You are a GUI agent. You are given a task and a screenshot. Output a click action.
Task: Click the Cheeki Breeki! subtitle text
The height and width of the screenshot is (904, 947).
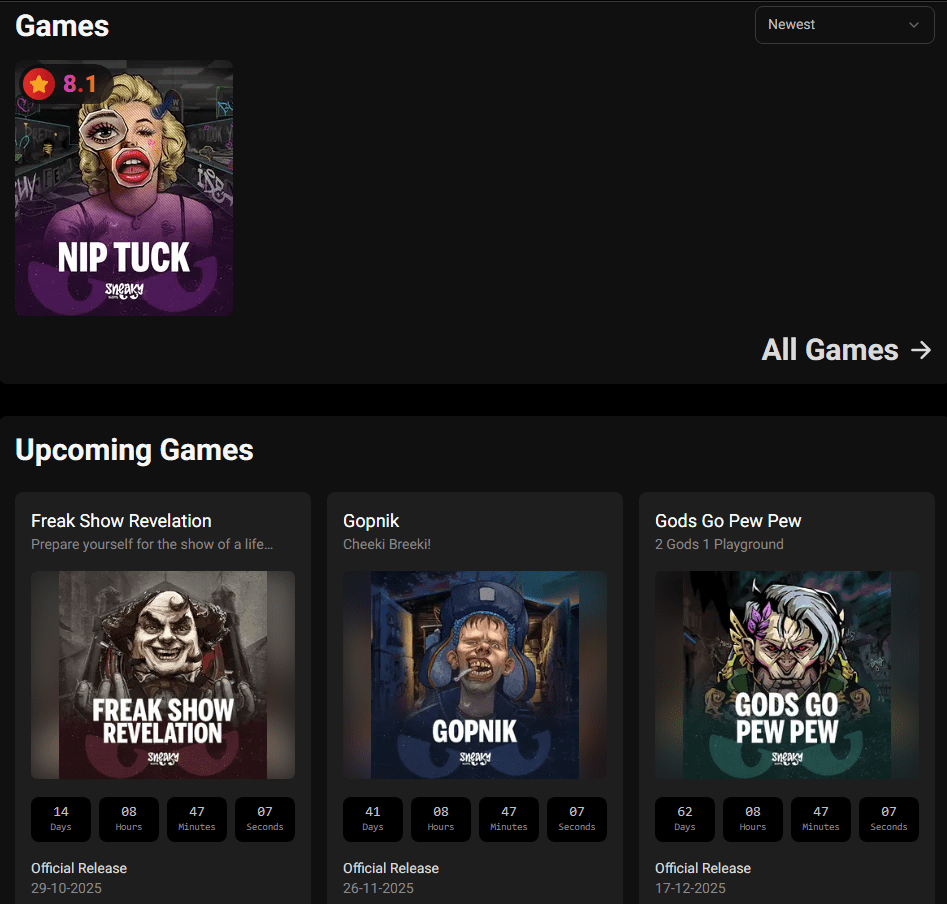[387, 545]
